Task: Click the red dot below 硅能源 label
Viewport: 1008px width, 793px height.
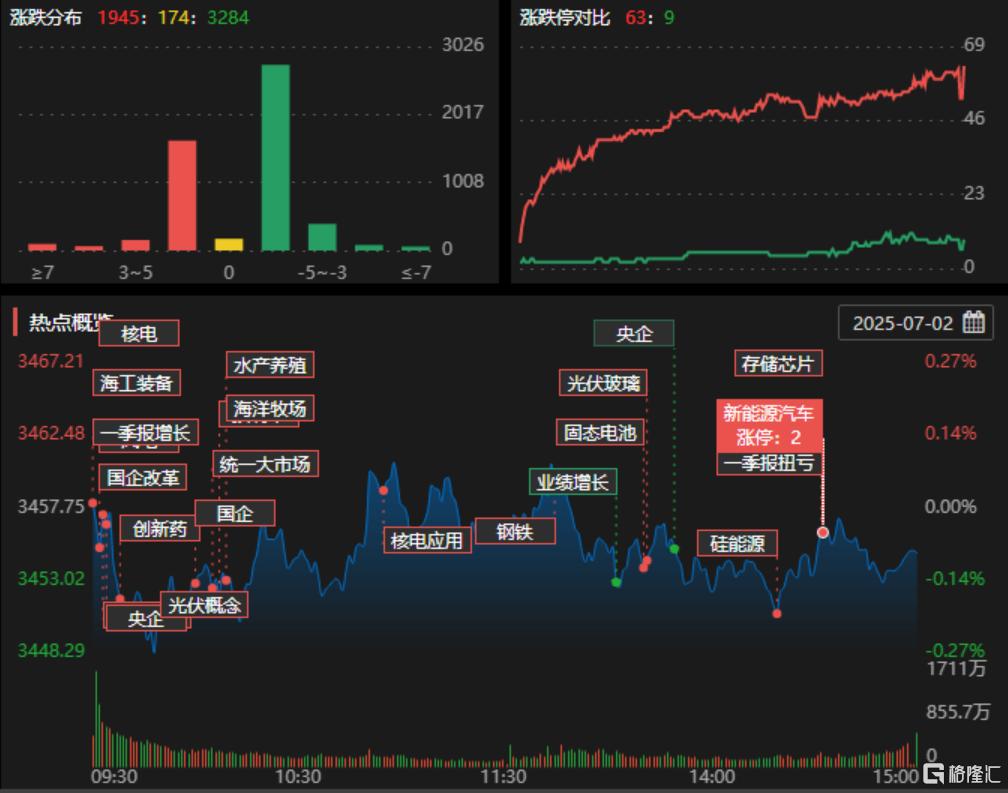Action: coord(777,613)
